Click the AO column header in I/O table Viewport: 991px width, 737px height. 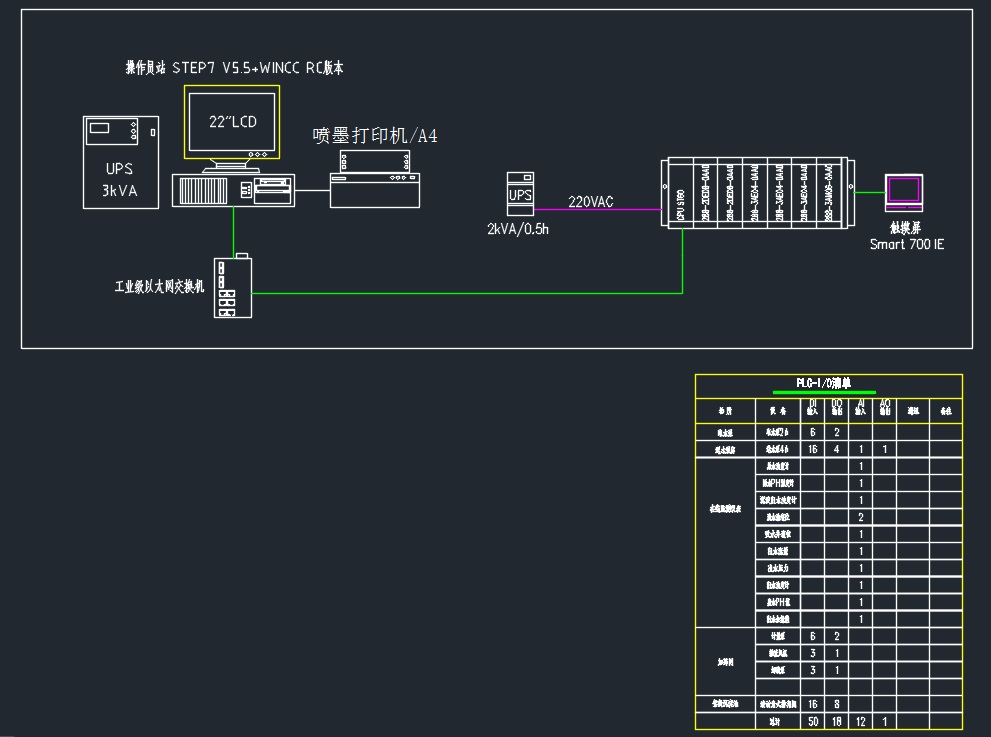coord(884,406)
